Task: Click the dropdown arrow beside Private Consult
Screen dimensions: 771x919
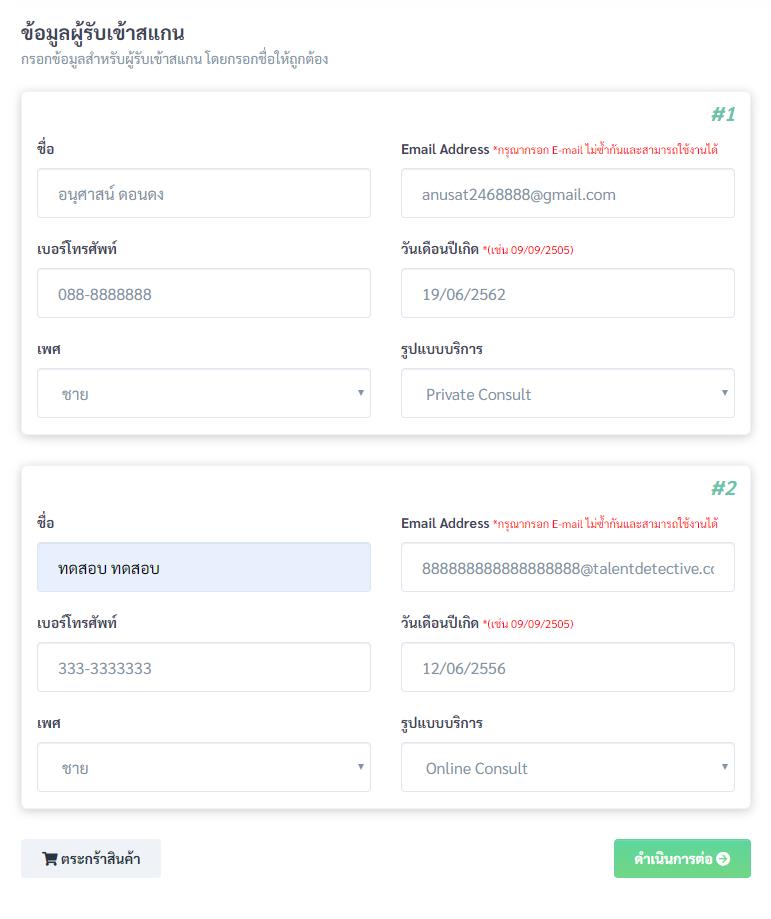Action: coord(725,393)
